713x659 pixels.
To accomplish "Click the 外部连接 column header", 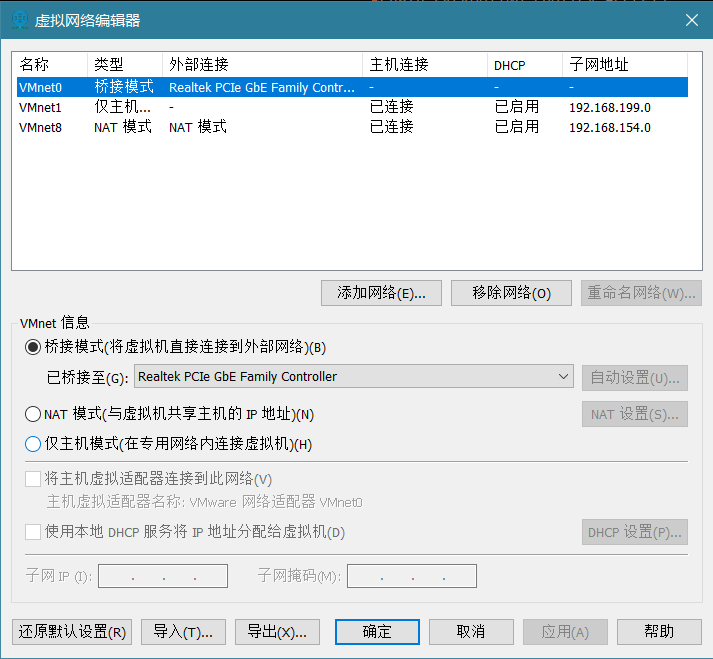I will [262, 65].
